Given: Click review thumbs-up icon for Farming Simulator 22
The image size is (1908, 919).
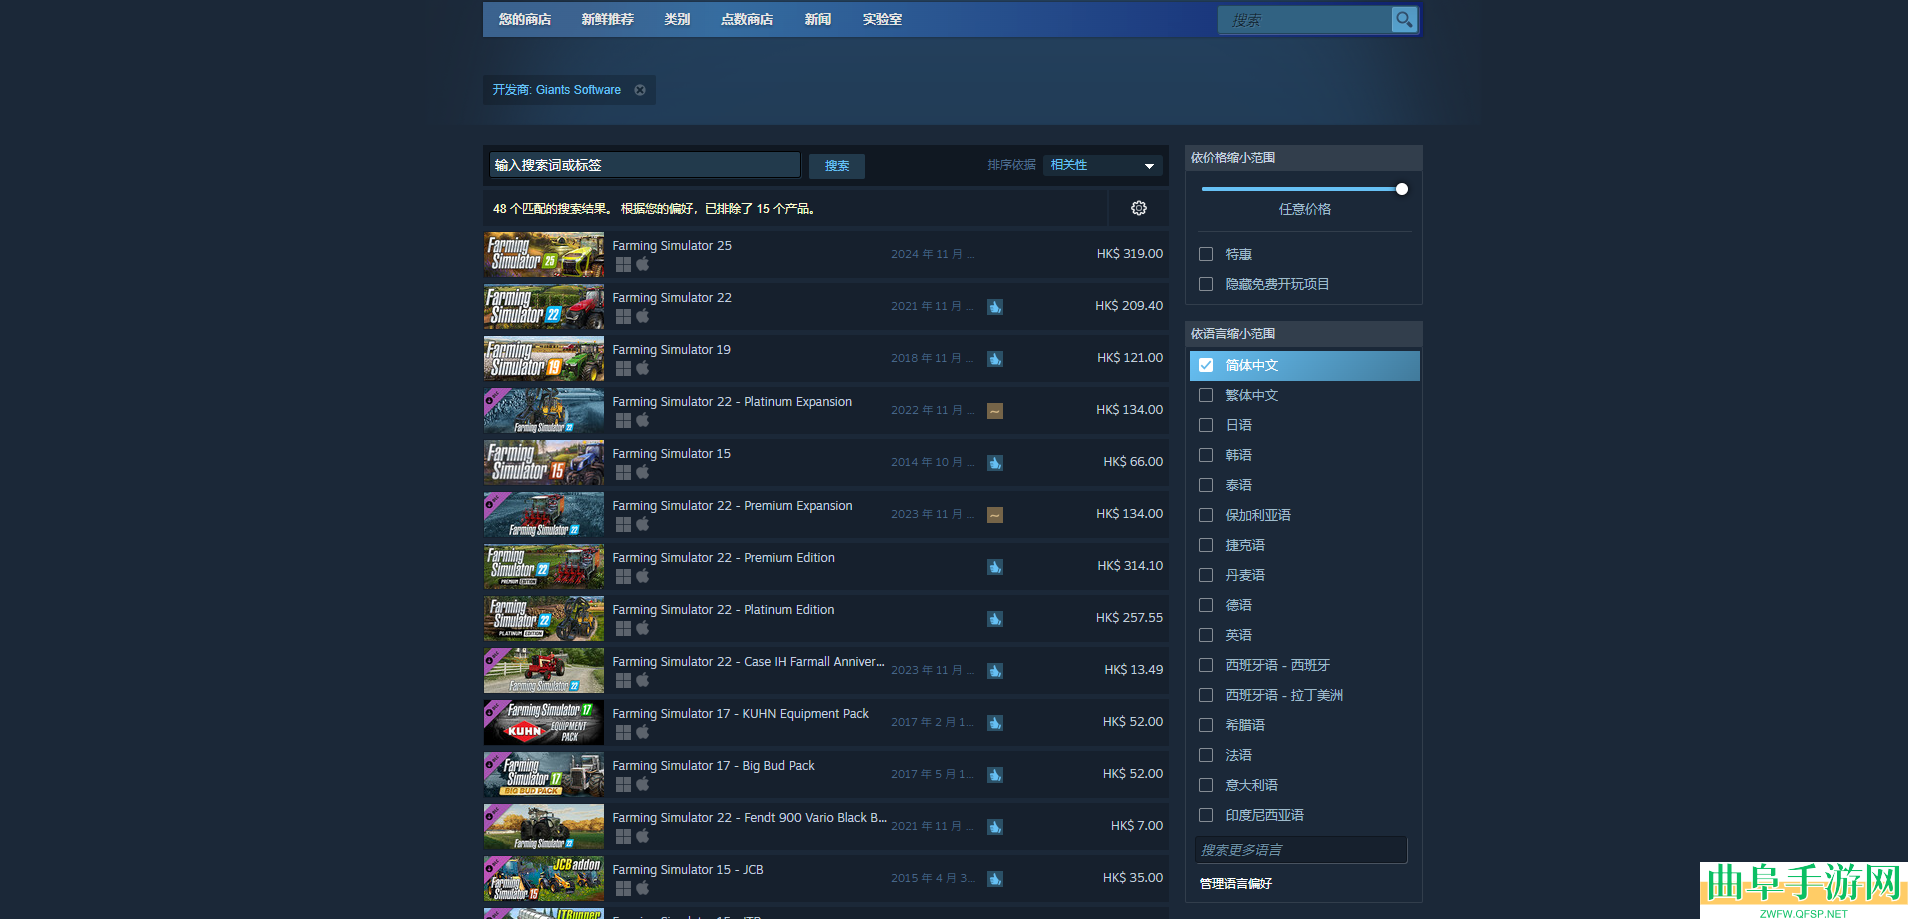Looking at the screenshot, I should pyautogui.click(x=994, y=307).
